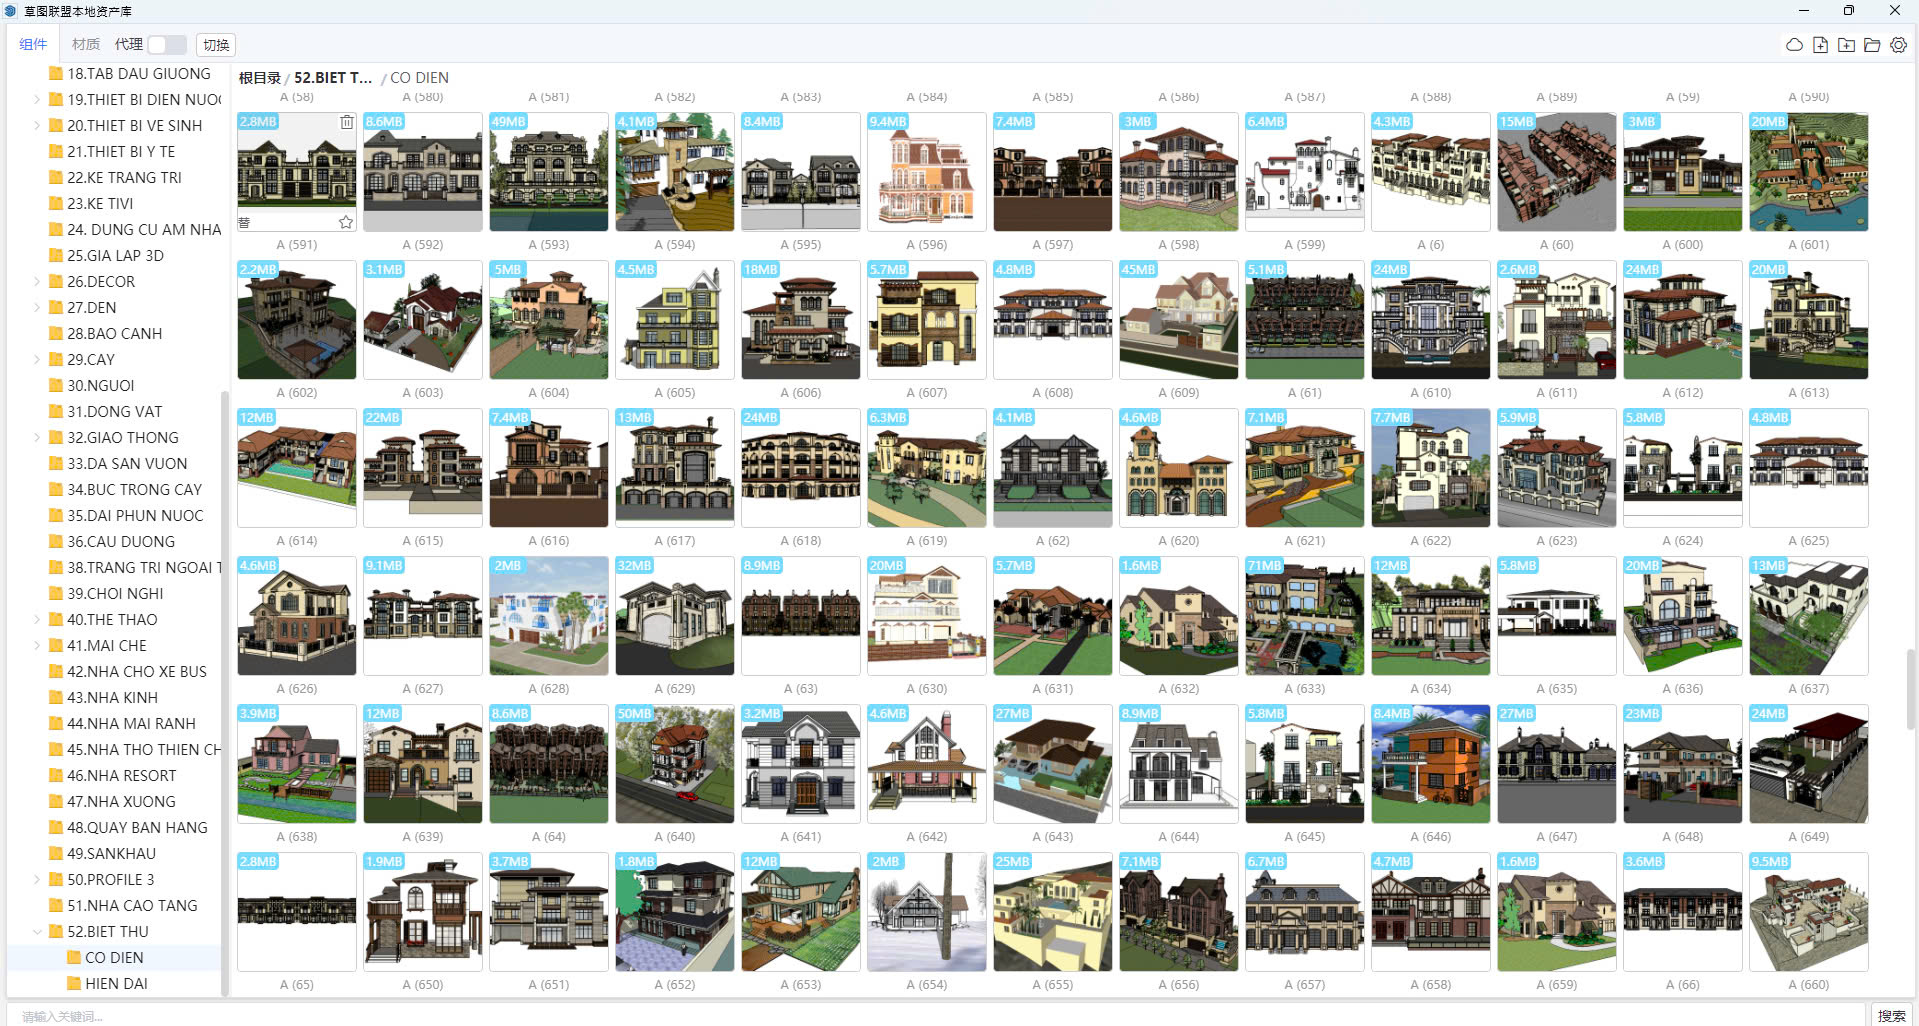Click the 切换 switch button
This screenshot has height=1026, width=1919.
point(216,45)
